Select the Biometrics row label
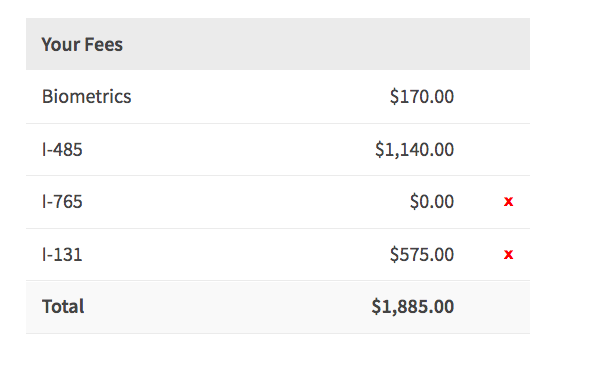594x378 pixels. [x=86, y=96]
